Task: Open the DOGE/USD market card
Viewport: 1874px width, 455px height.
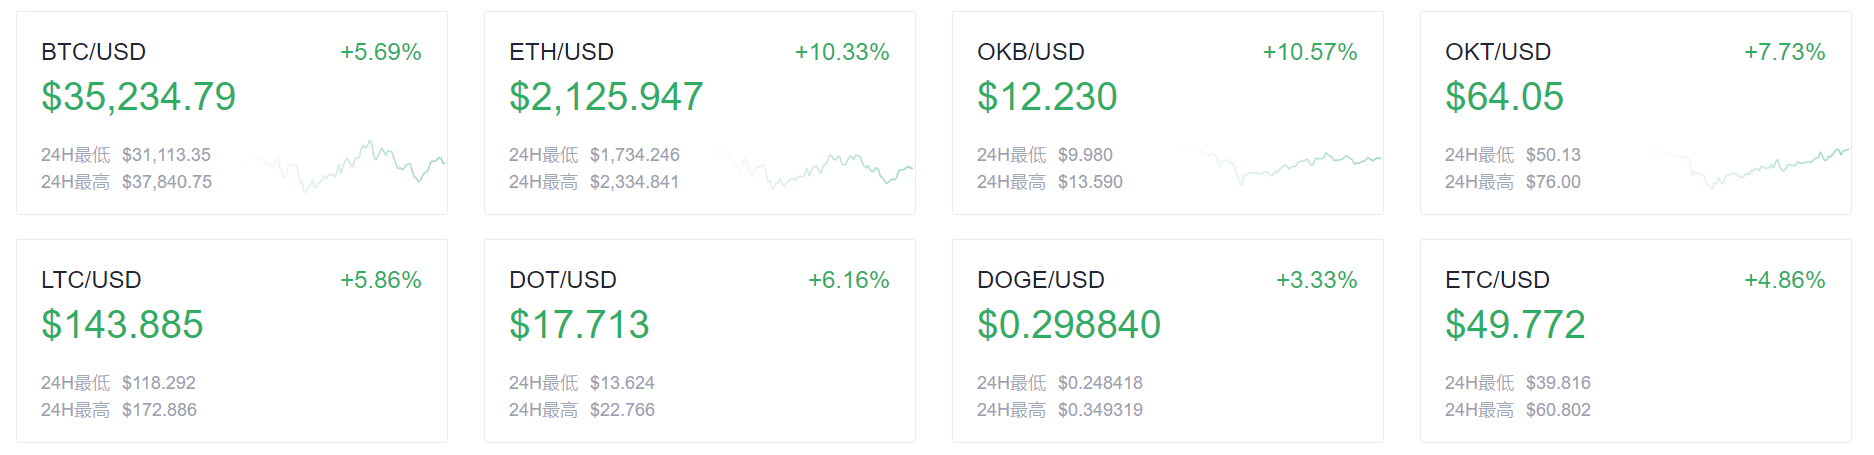Action: 1168,341
